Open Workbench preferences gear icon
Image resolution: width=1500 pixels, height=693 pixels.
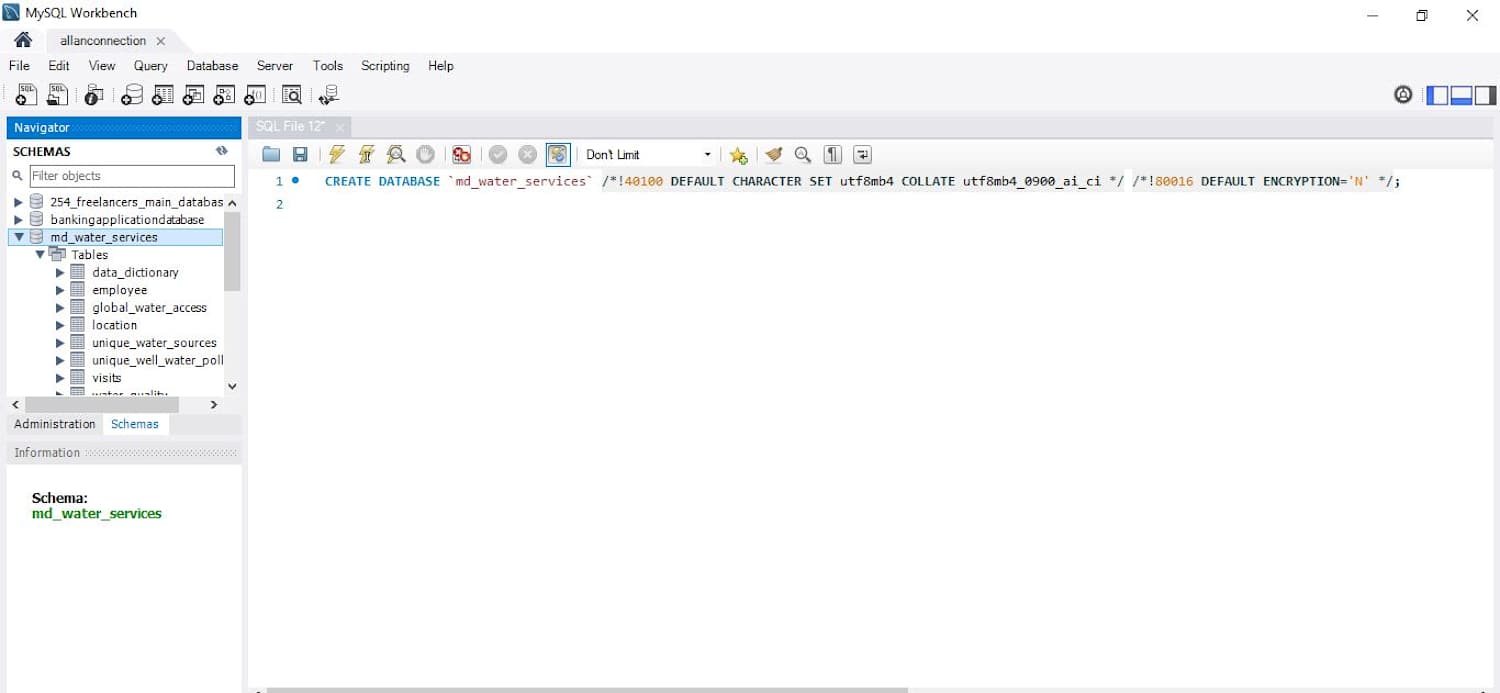point(1403,95)
